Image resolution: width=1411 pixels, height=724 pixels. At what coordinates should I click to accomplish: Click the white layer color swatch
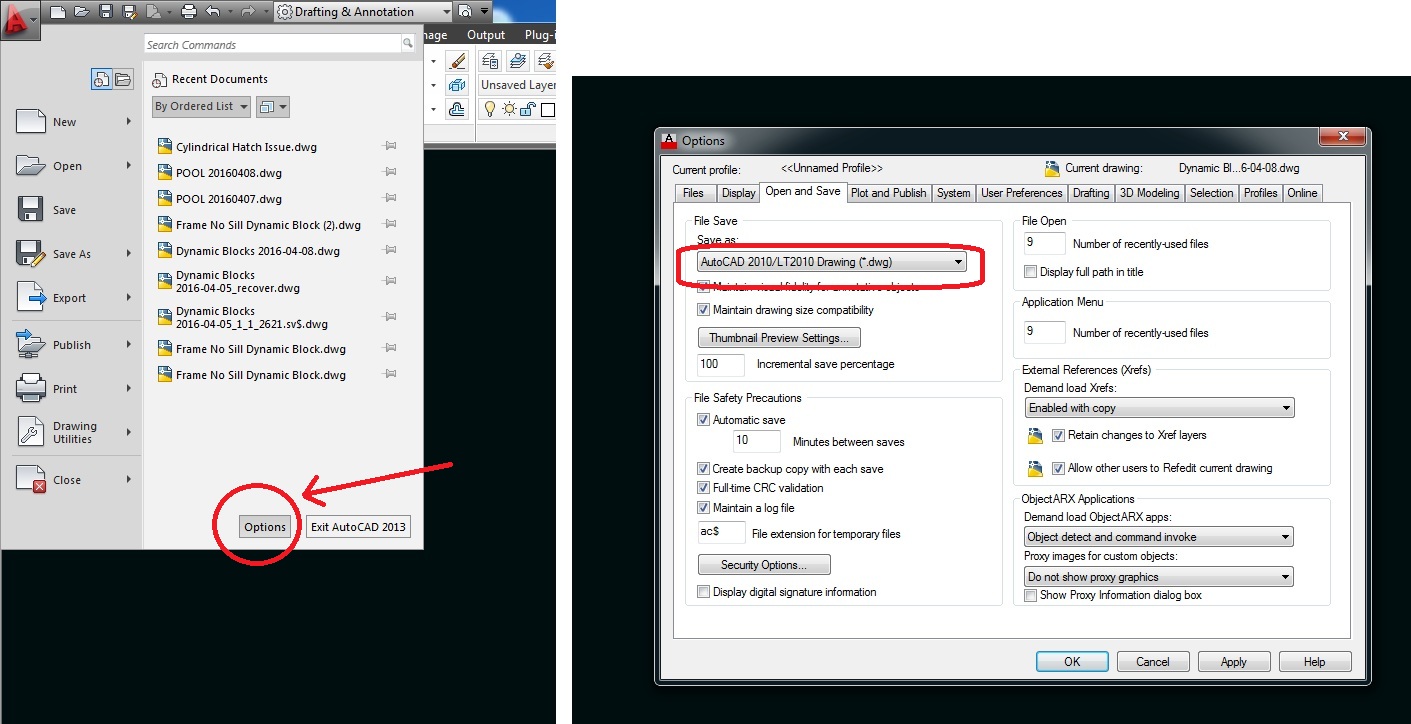click(548, 110)
